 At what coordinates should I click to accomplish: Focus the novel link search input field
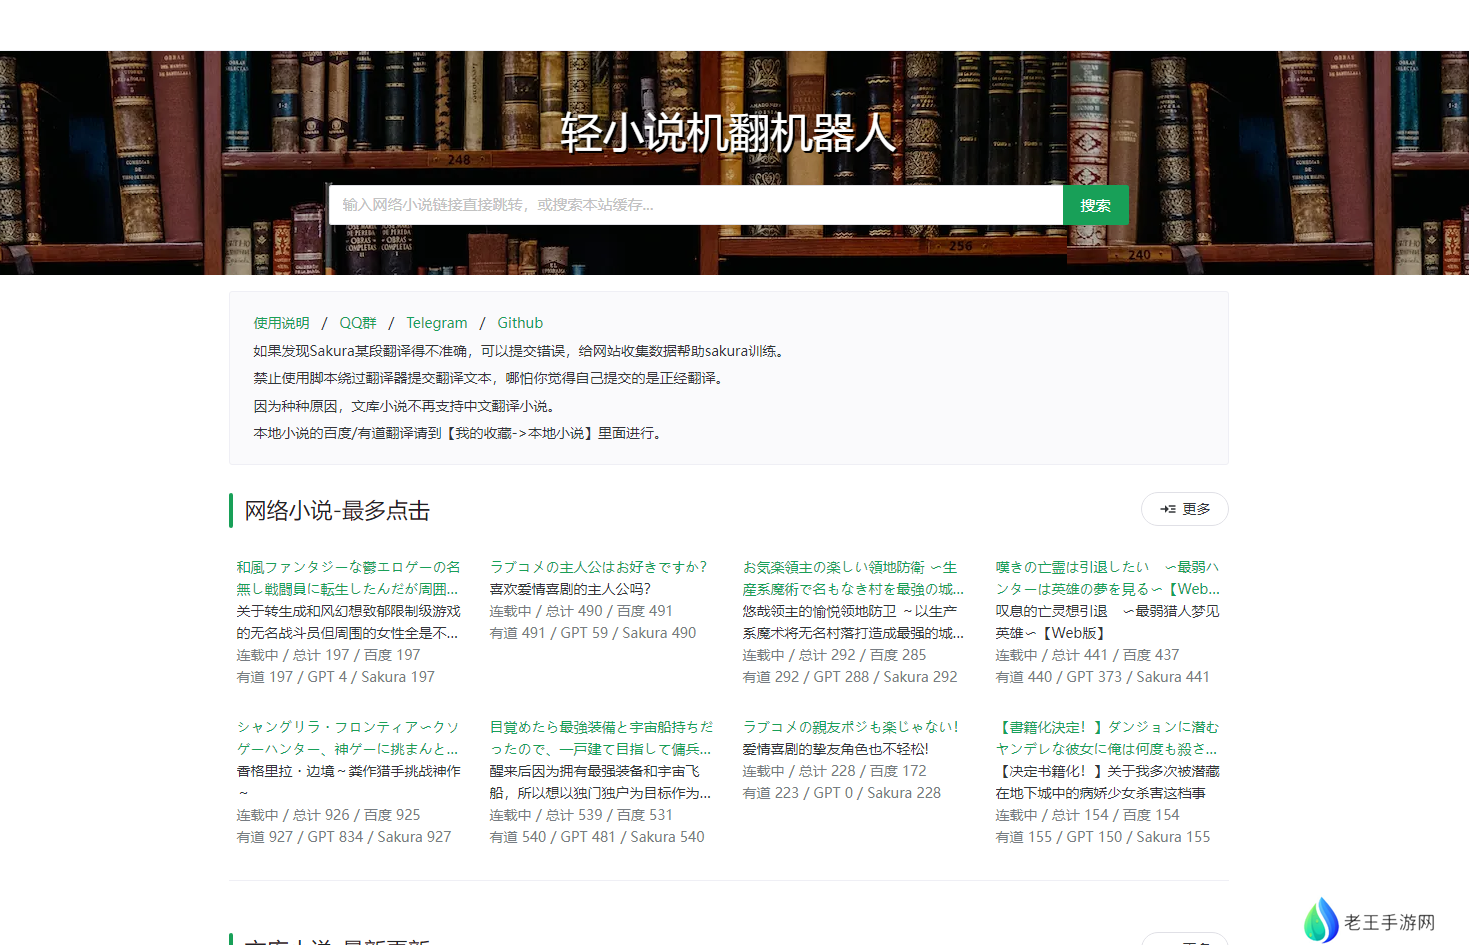pyautogui.click(x=695, y=205)
